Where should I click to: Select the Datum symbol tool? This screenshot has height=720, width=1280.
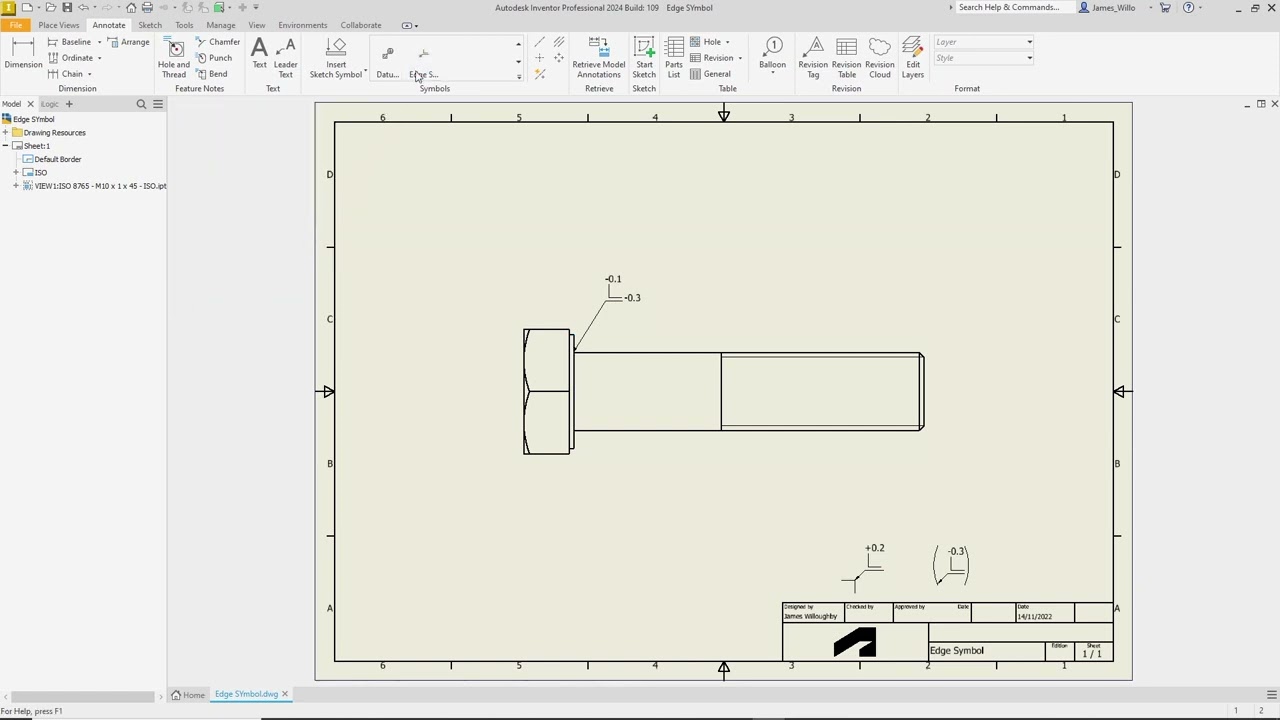(x=387, y=62)
